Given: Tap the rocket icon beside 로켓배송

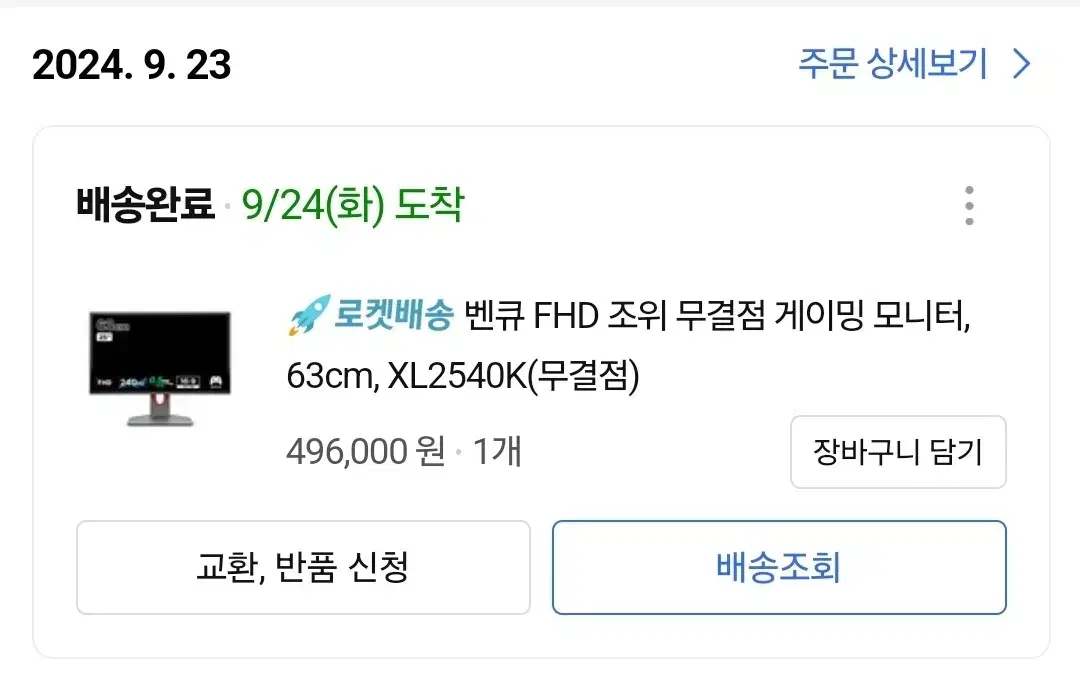Looking at the screenshot, I should 308,316.
